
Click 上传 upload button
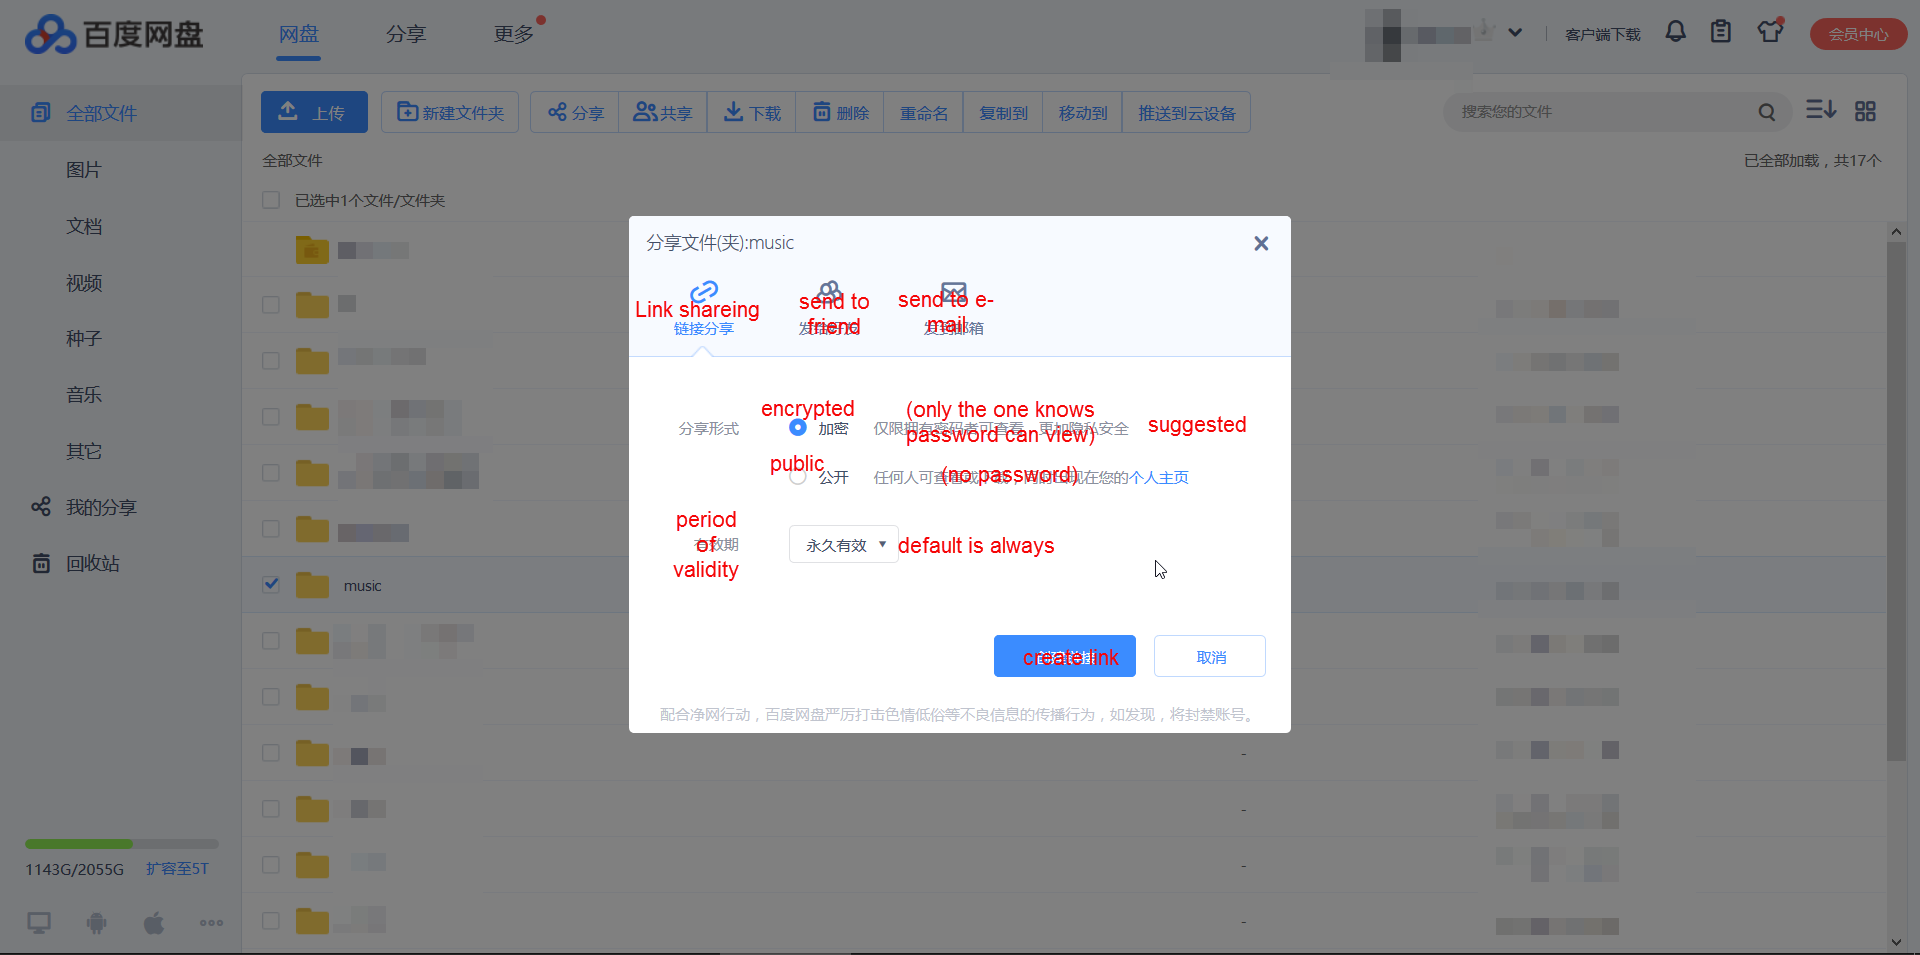pyautogui.click(x=314, y=112)
